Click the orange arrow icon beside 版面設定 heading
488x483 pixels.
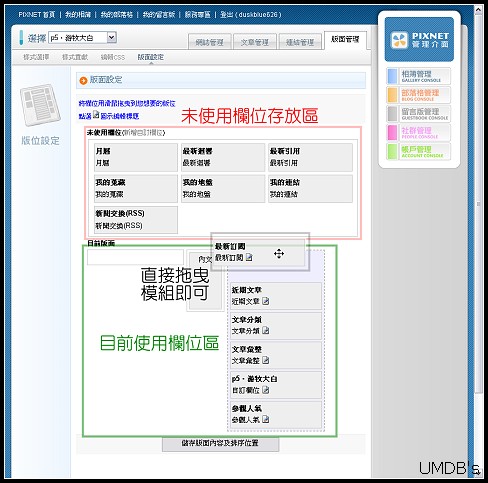coord(83,80)
